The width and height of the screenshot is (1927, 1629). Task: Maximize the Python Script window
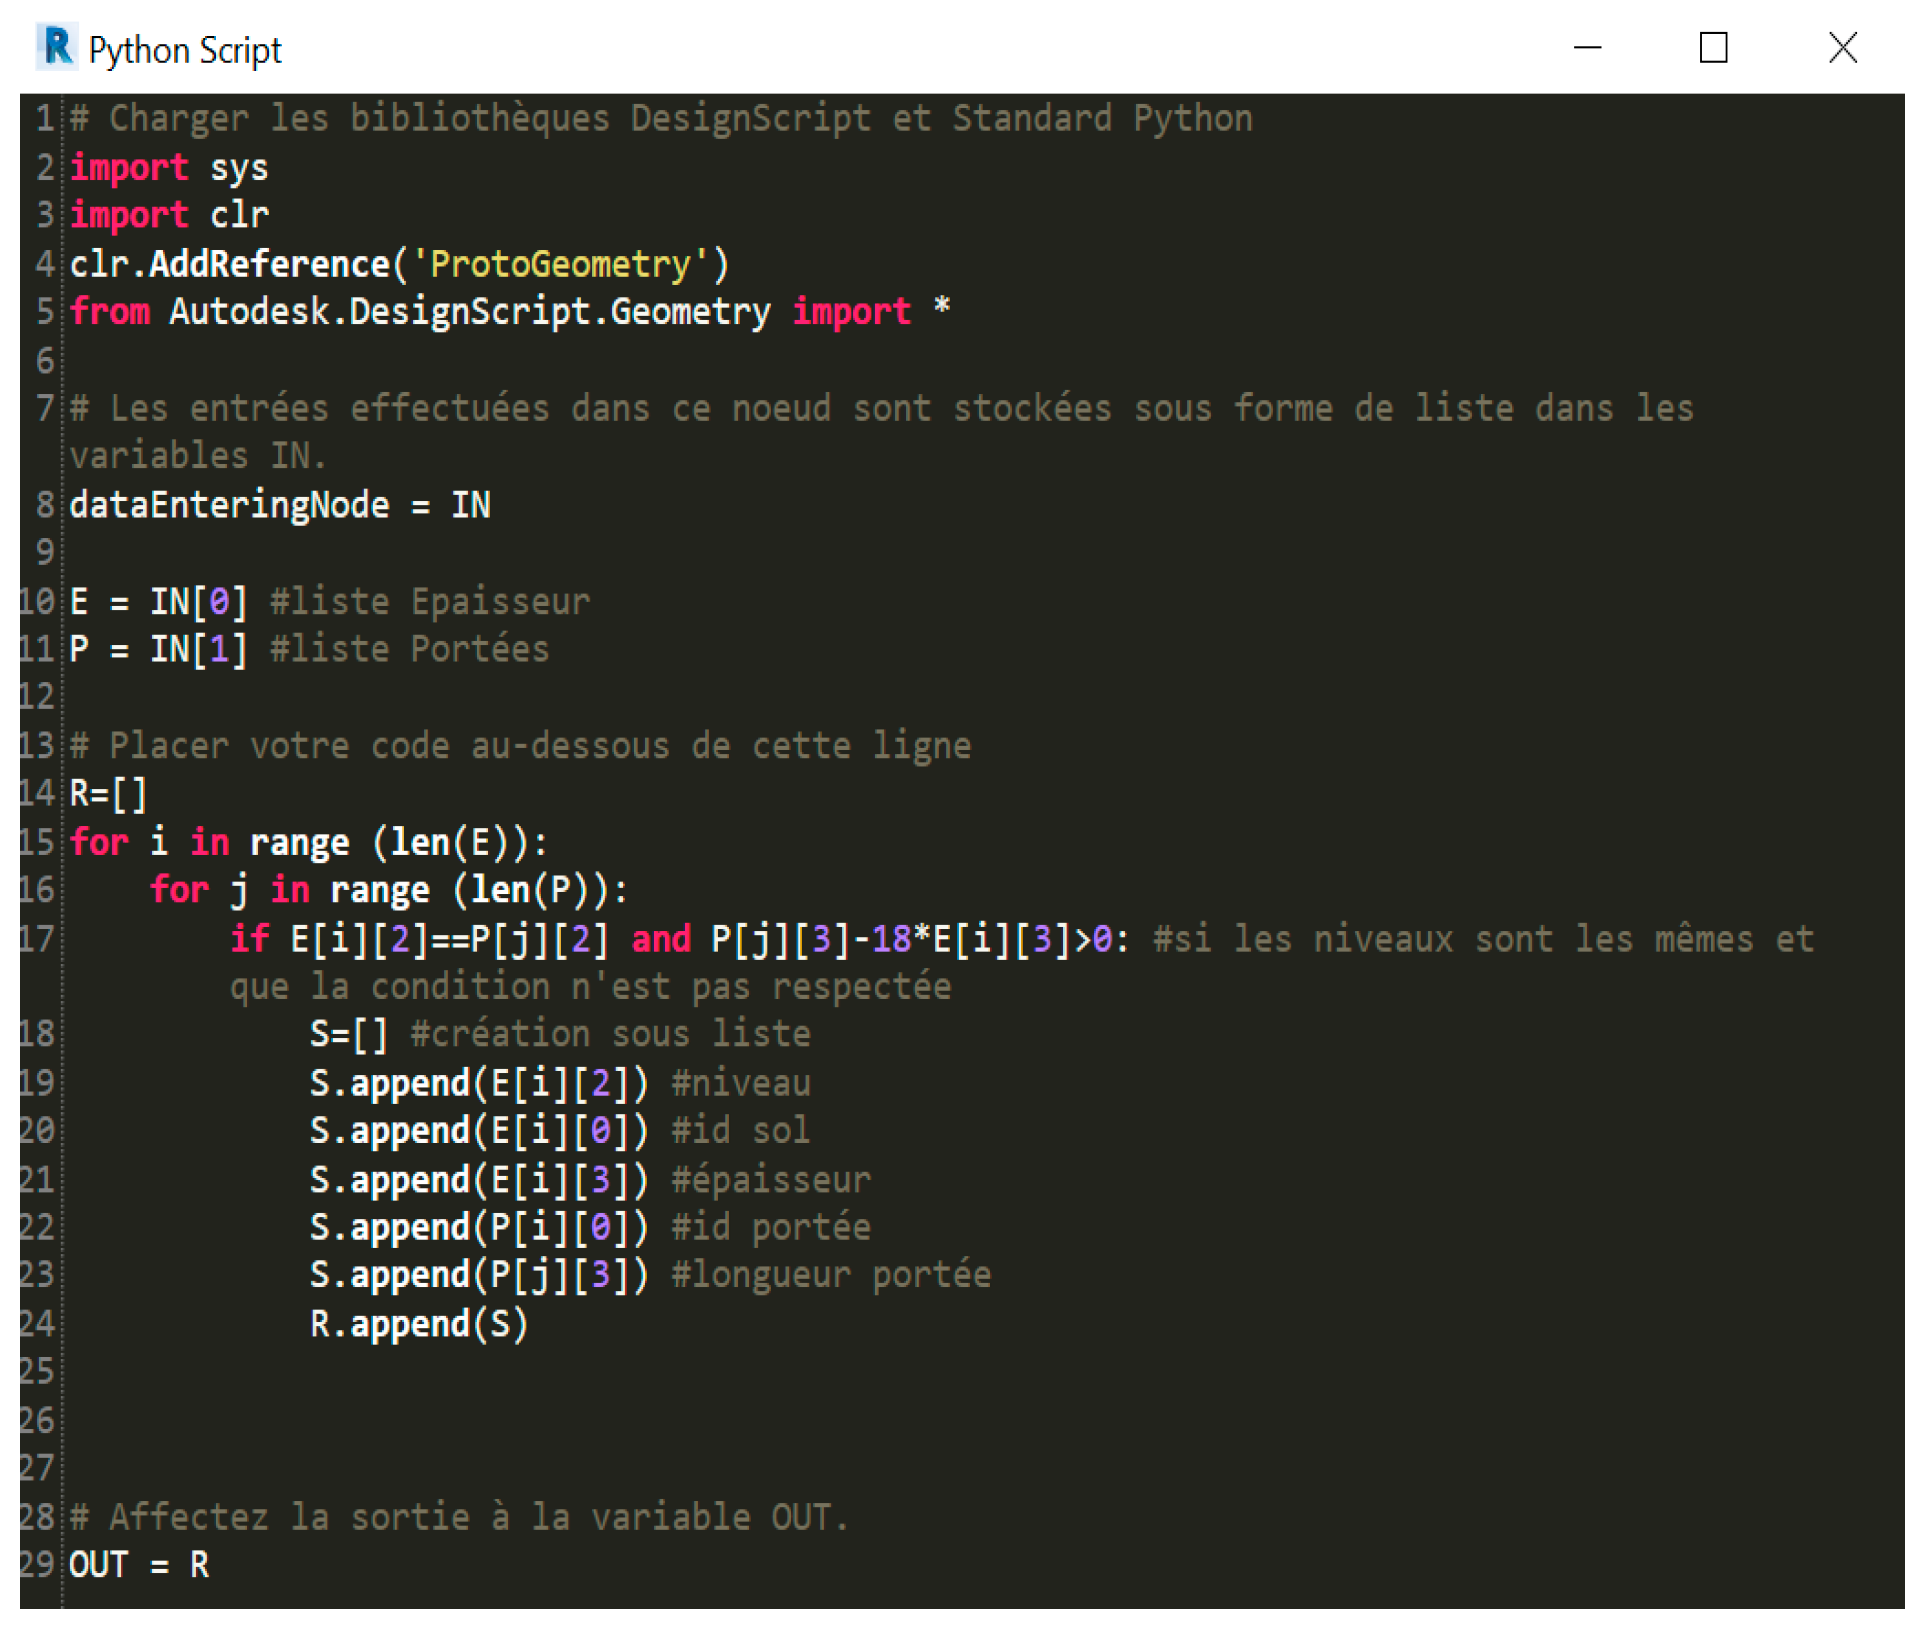[1712, 47]
